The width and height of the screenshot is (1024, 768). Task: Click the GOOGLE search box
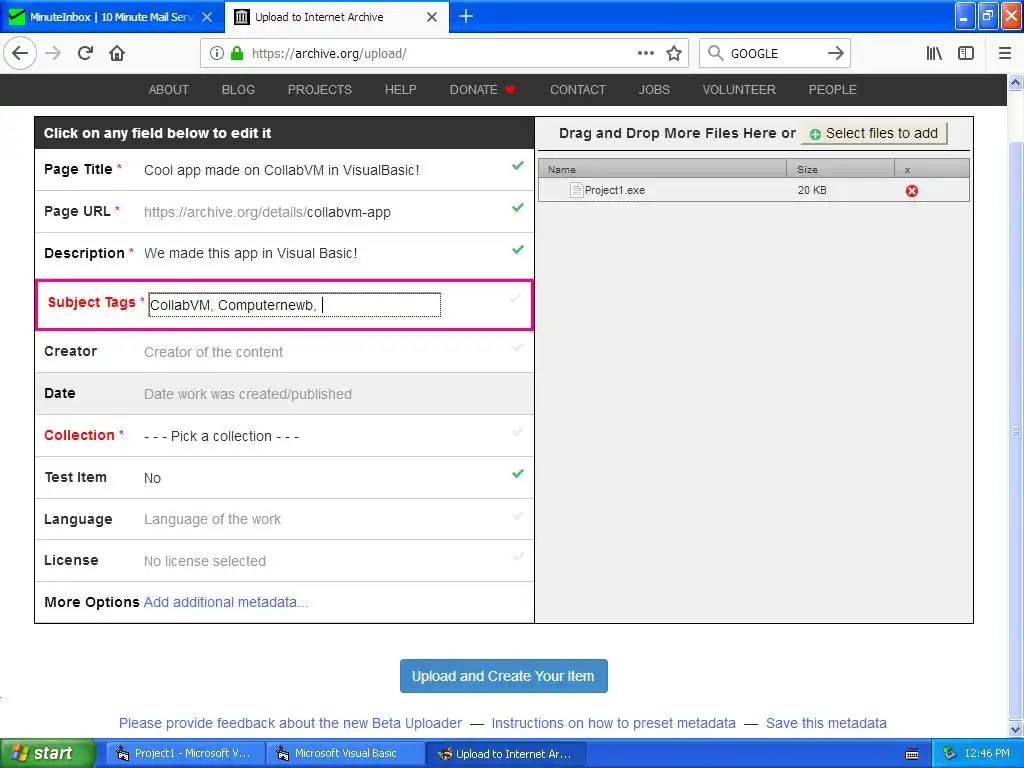tap(774, 54)
